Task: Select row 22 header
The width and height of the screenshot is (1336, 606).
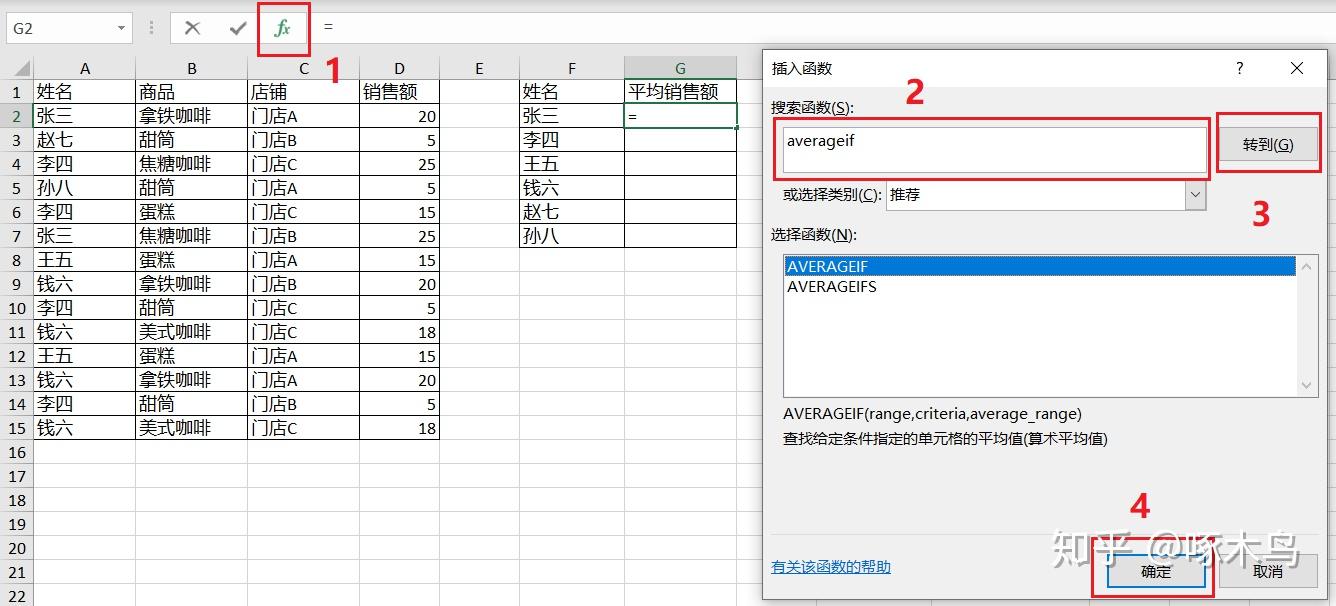Action: point(16,596)
